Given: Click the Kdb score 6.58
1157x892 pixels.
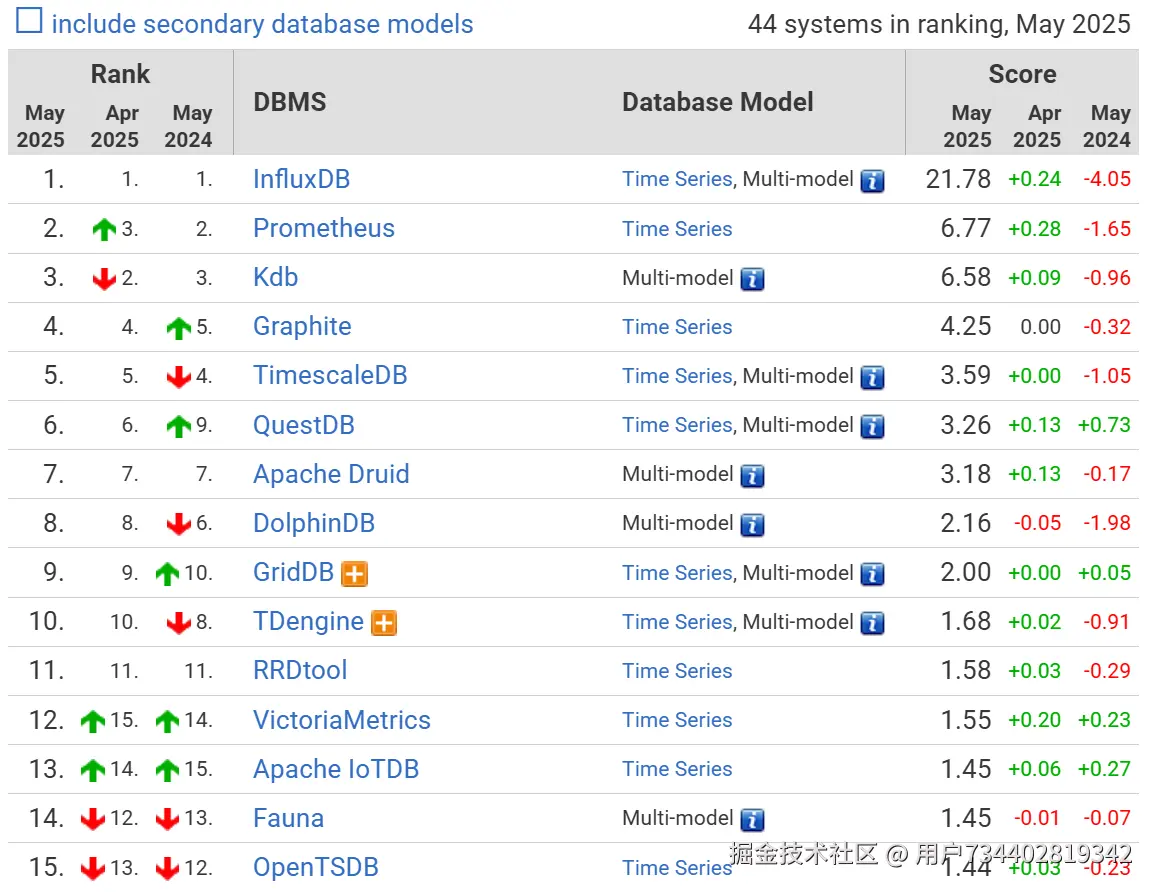Looking at the screenshot, I should coord(965,277).
